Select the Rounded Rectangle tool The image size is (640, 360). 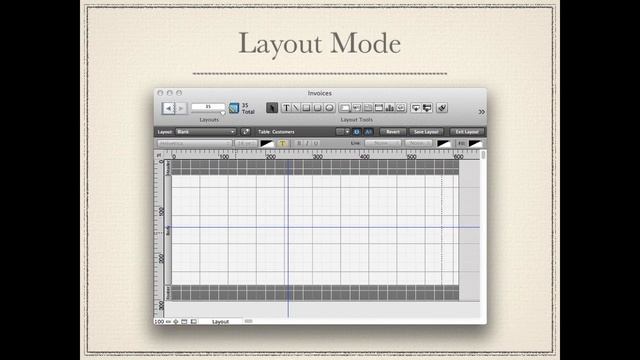317,108
